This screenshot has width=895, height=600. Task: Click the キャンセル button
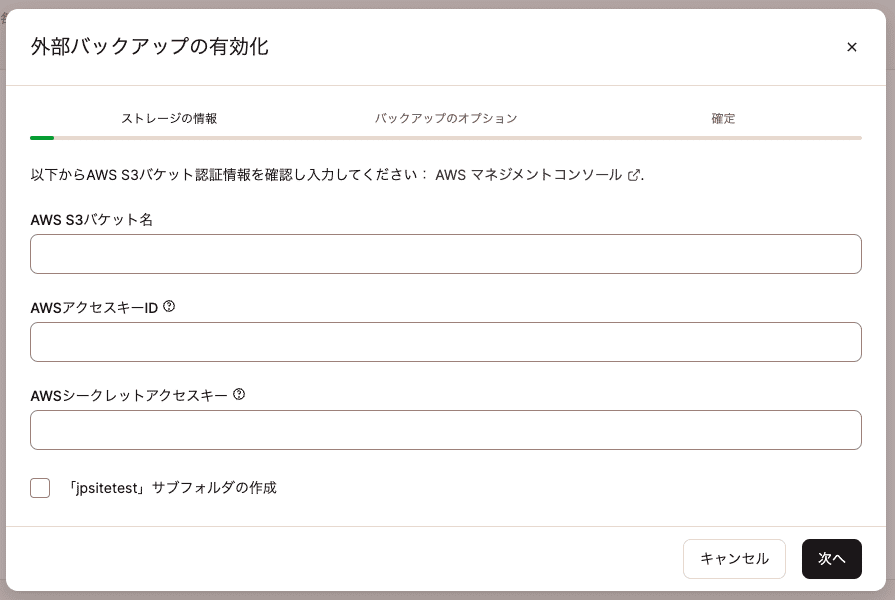tap(734, 559)
